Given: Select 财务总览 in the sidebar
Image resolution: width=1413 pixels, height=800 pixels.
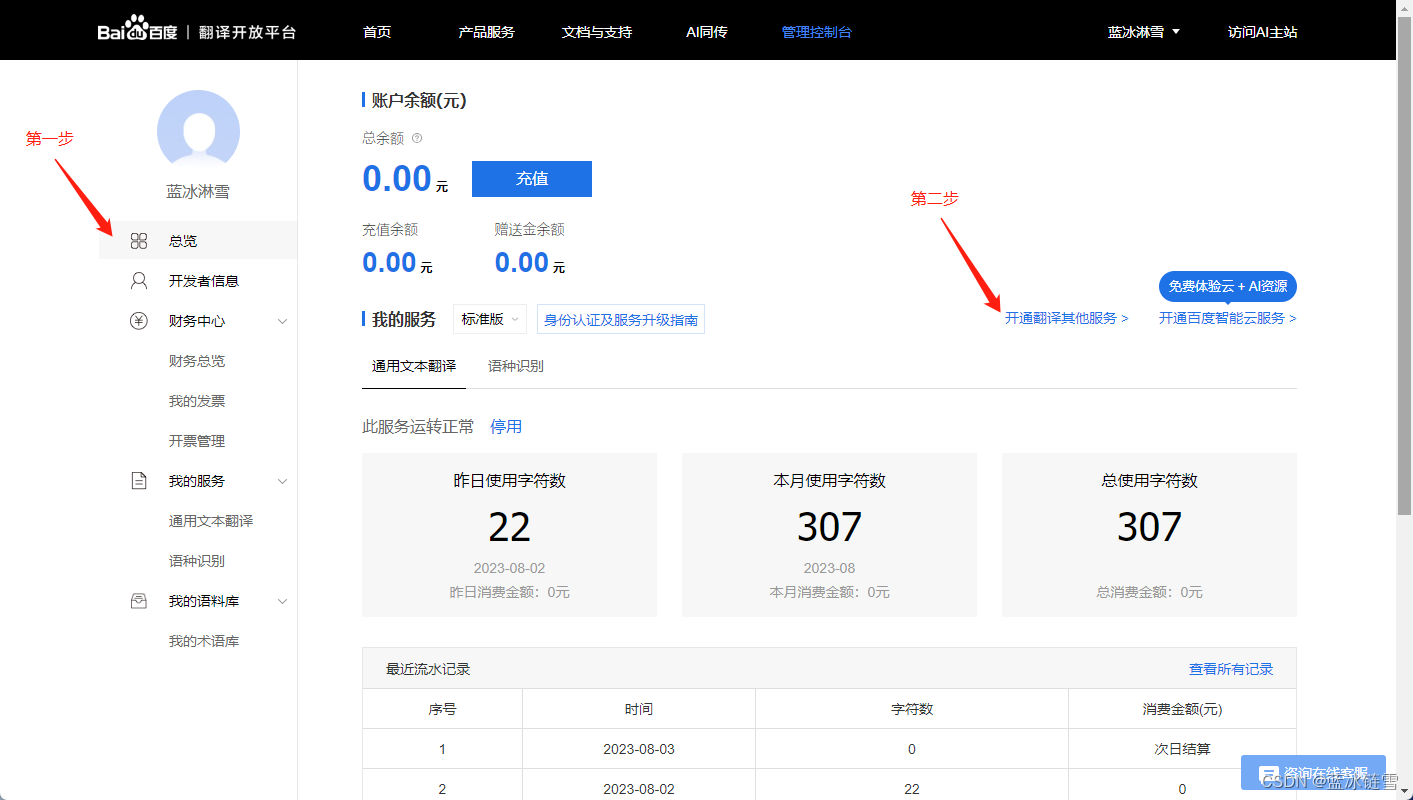Looking at the screenshot, I should tap(197, 361).
